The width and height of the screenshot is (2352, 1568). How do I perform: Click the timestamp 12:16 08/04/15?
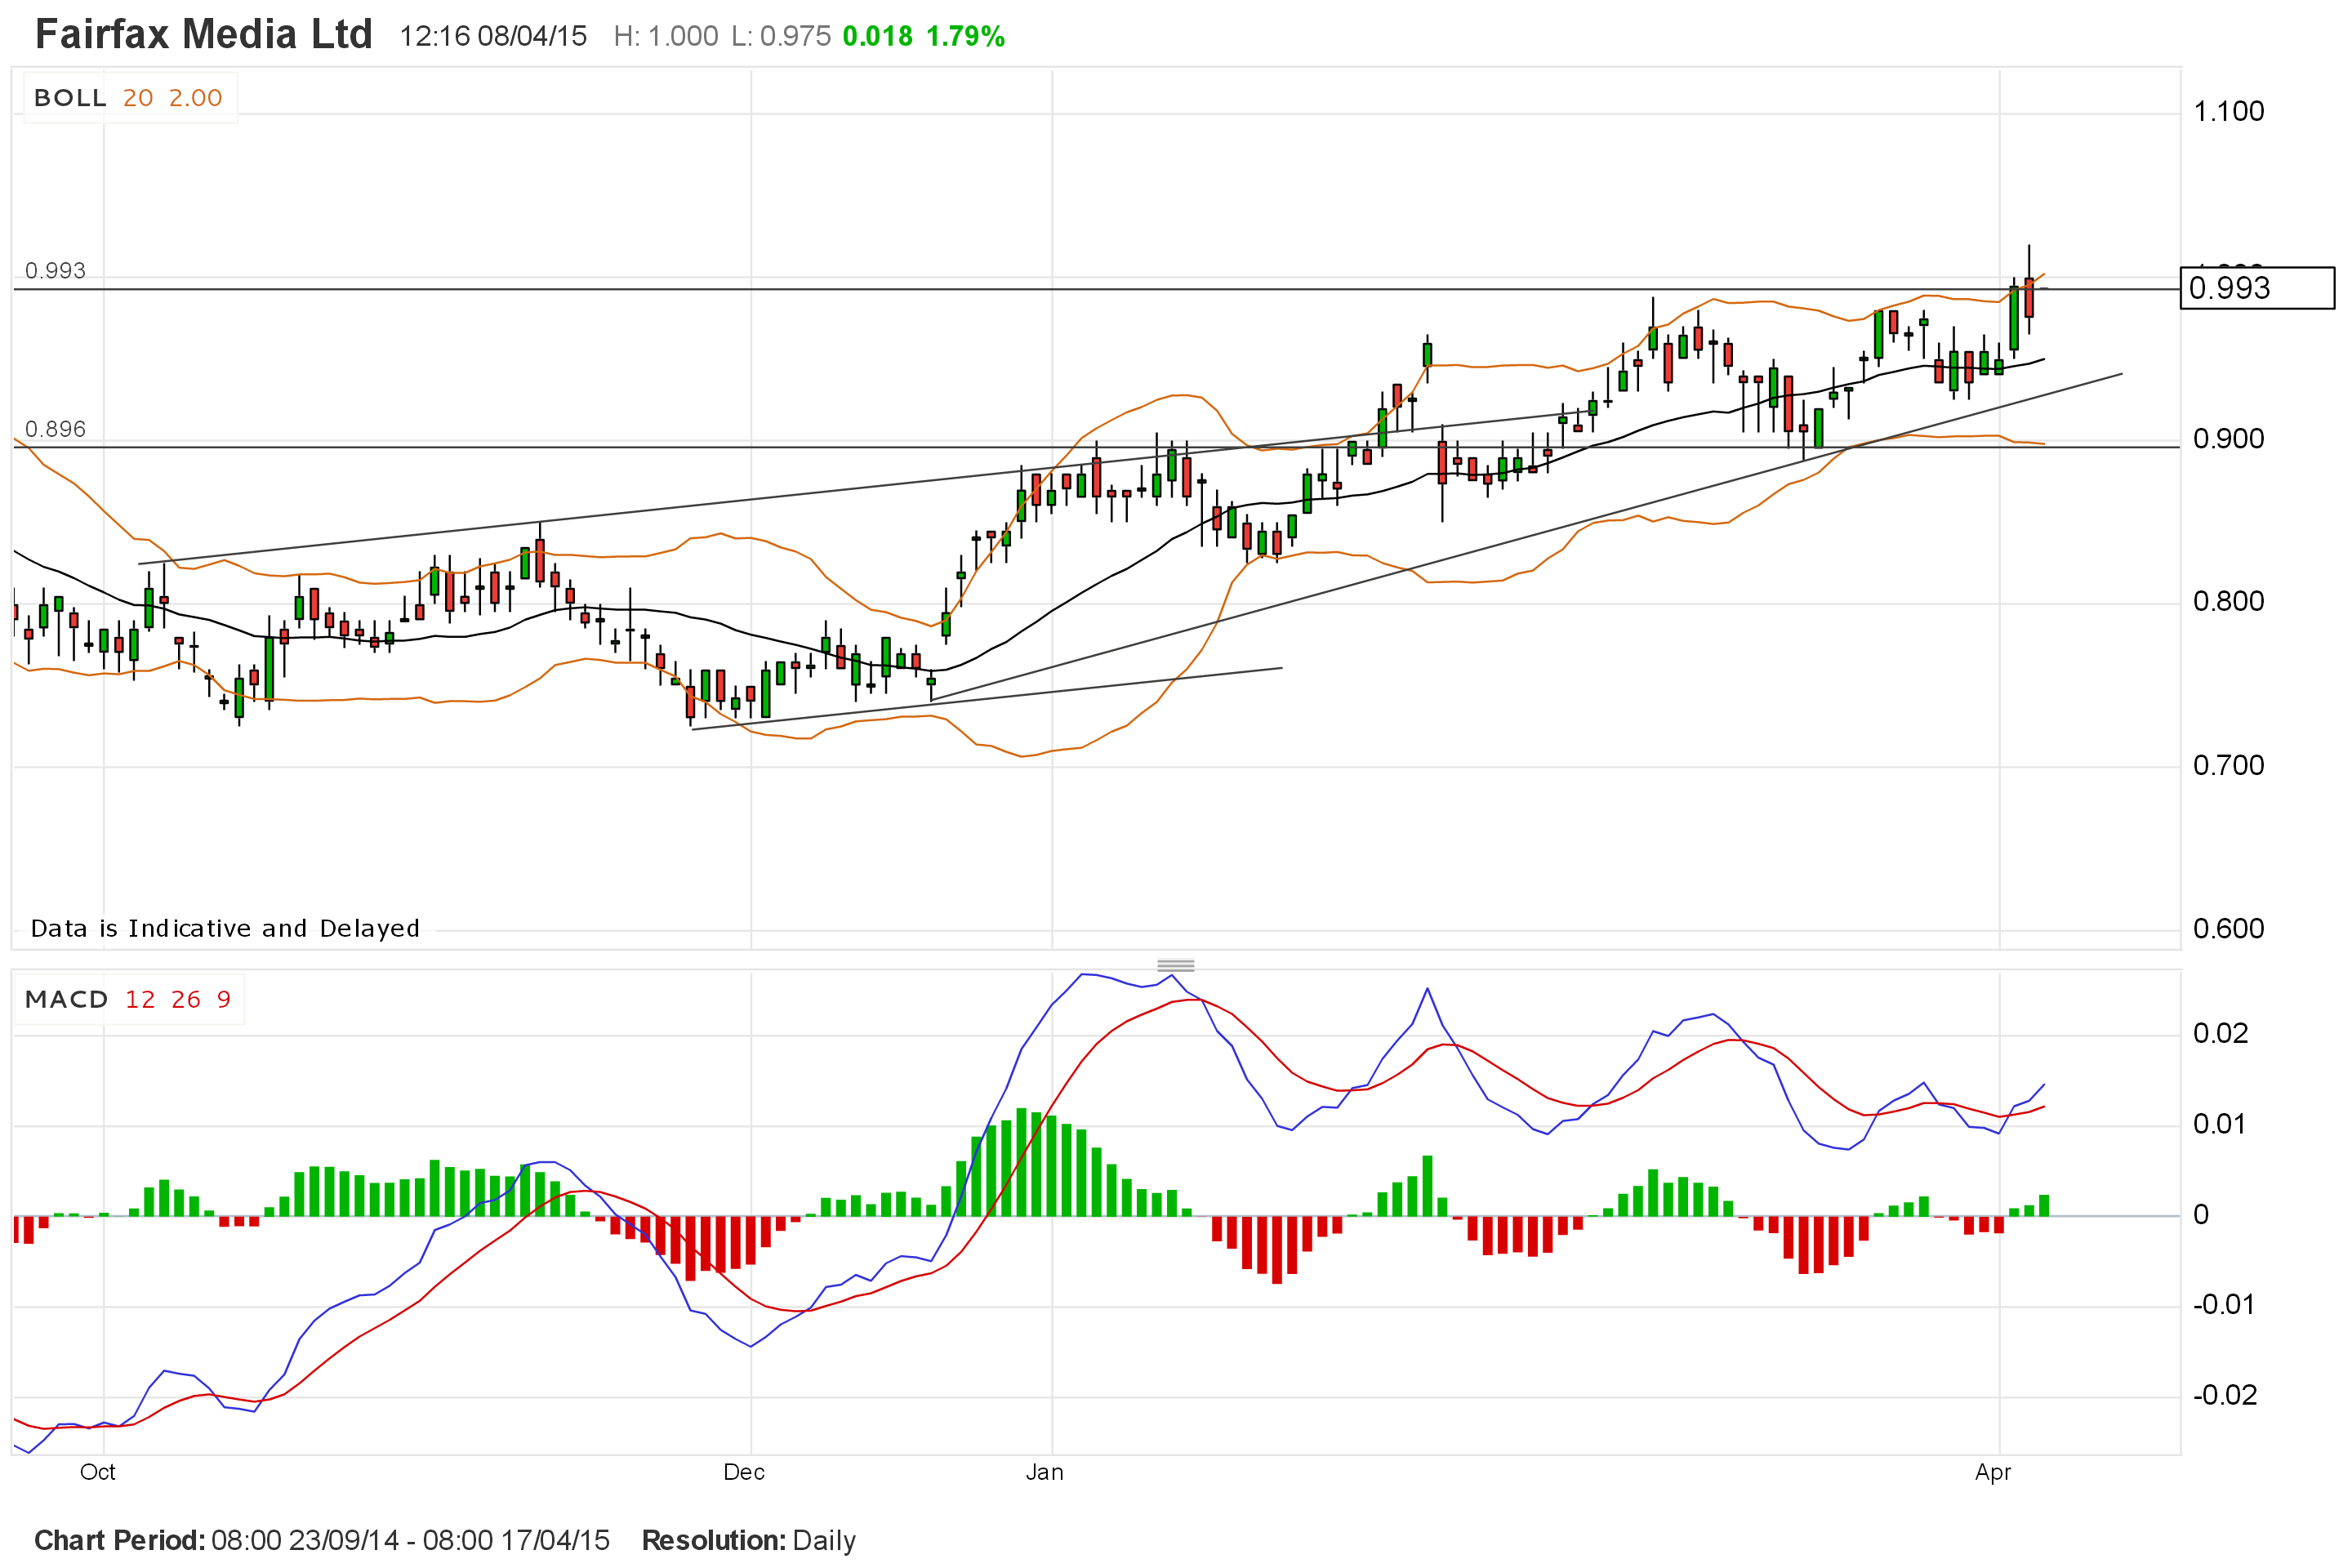(494, 37)
